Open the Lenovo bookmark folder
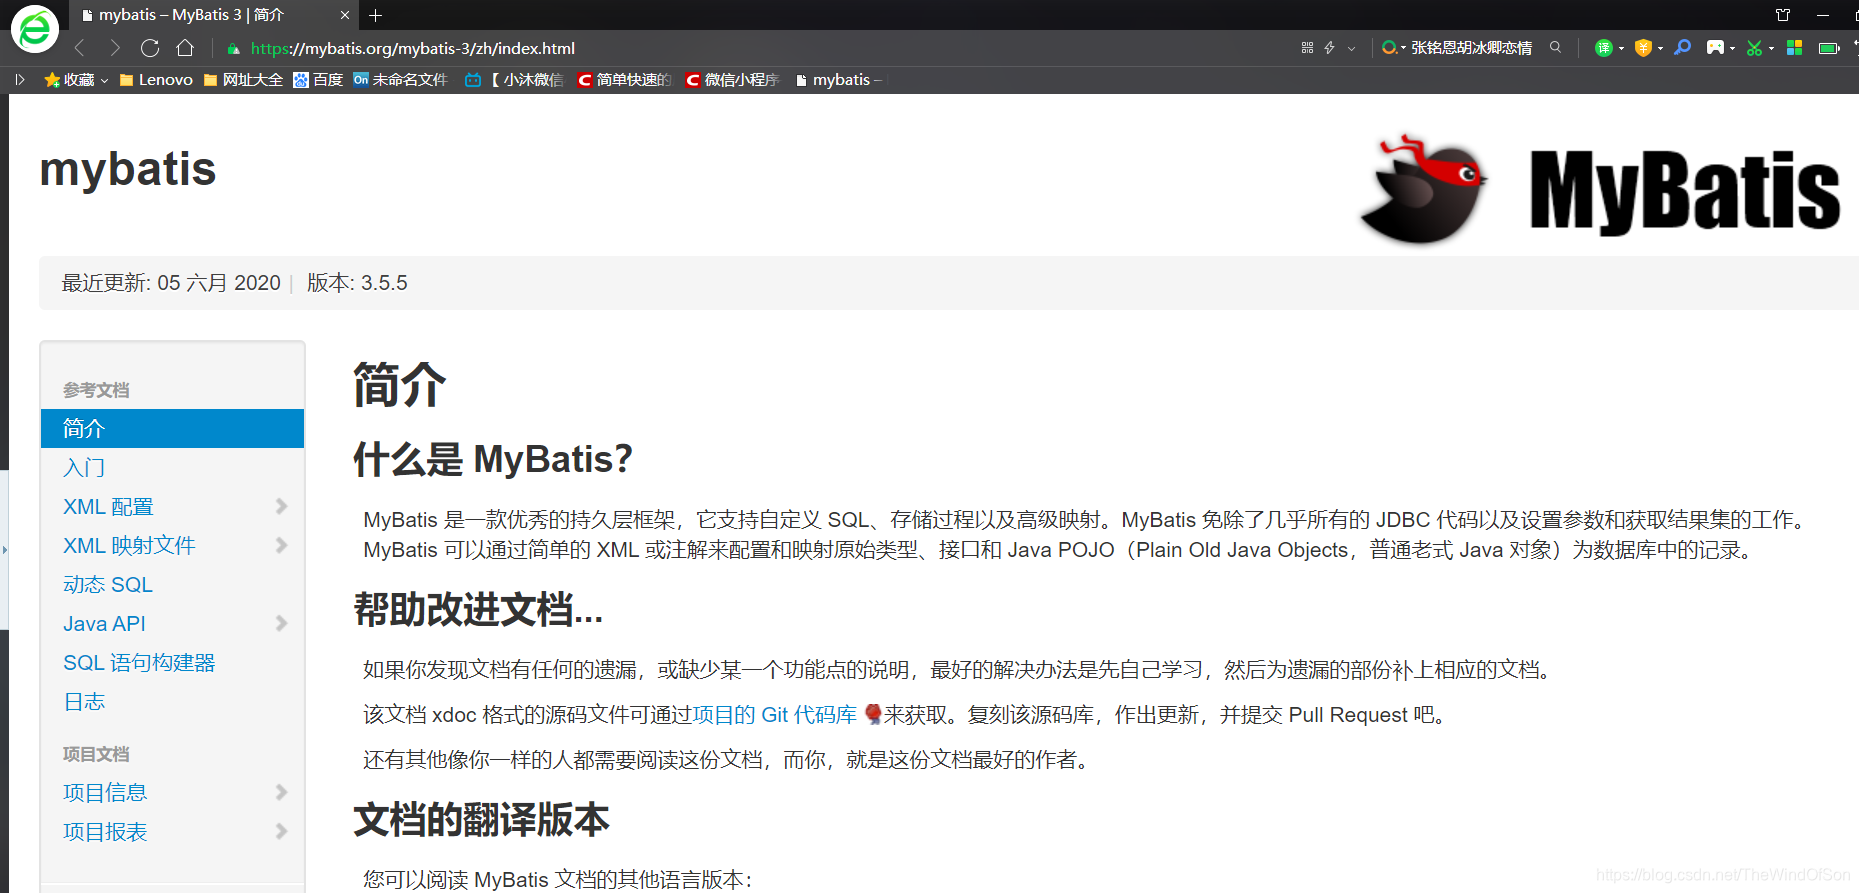Viewport: 1859px width, 893px height. tap(156, 79)
